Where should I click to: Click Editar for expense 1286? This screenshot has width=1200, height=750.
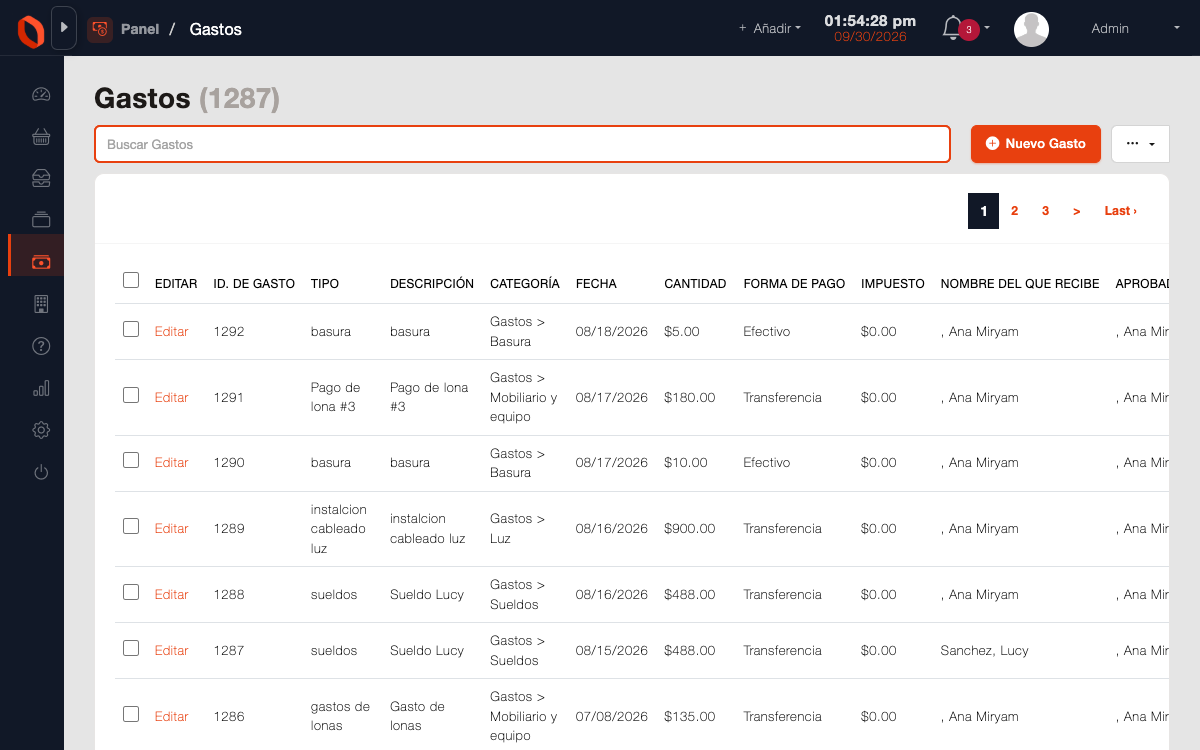coord(171,716)
